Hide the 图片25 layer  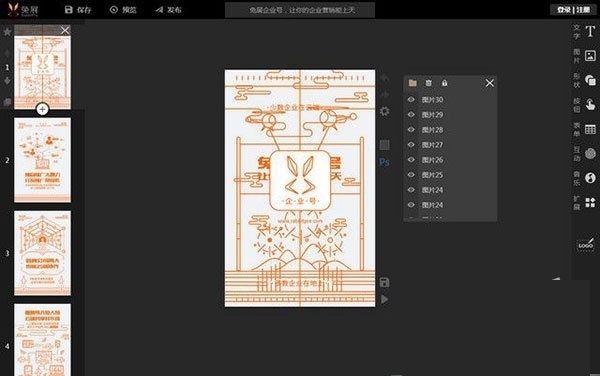tap(411, 175)
